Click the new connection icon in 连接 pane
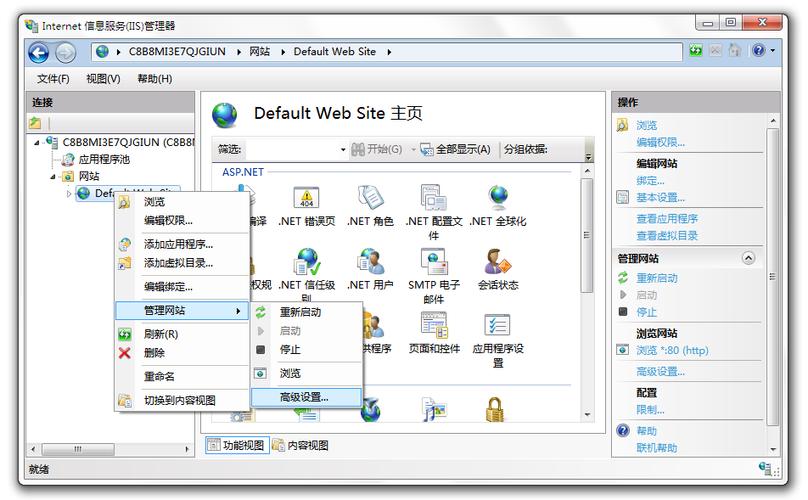The width and height of the screenshot is (808, 500). click(x=35, y=123)
